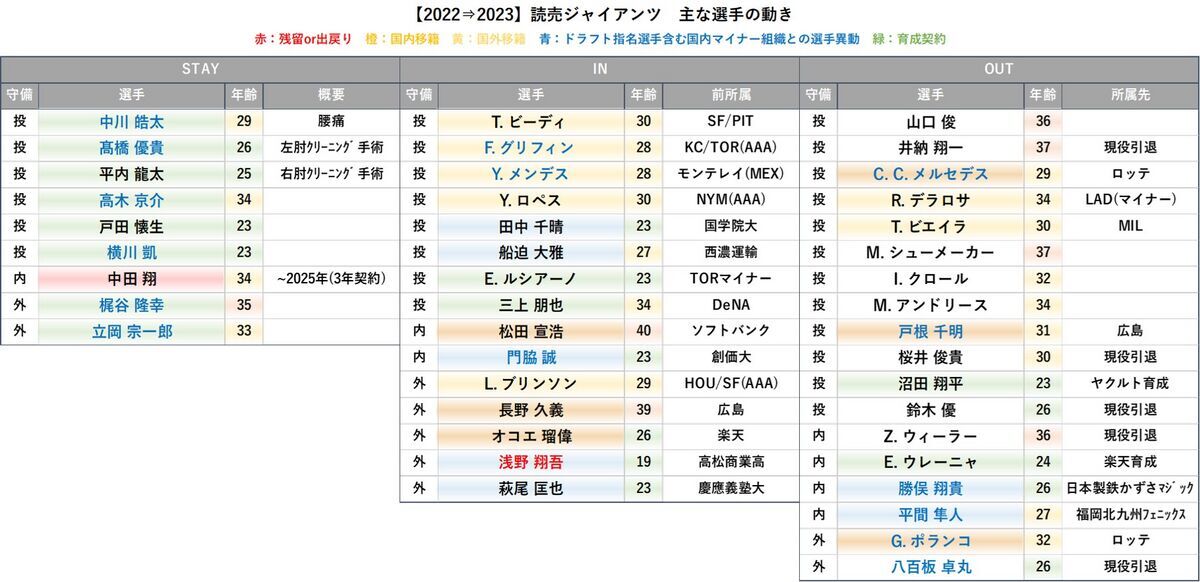Select player name 戸田 懐生
The width and height of the screenshot is (1200, 582).
click(x=132, y=226)
